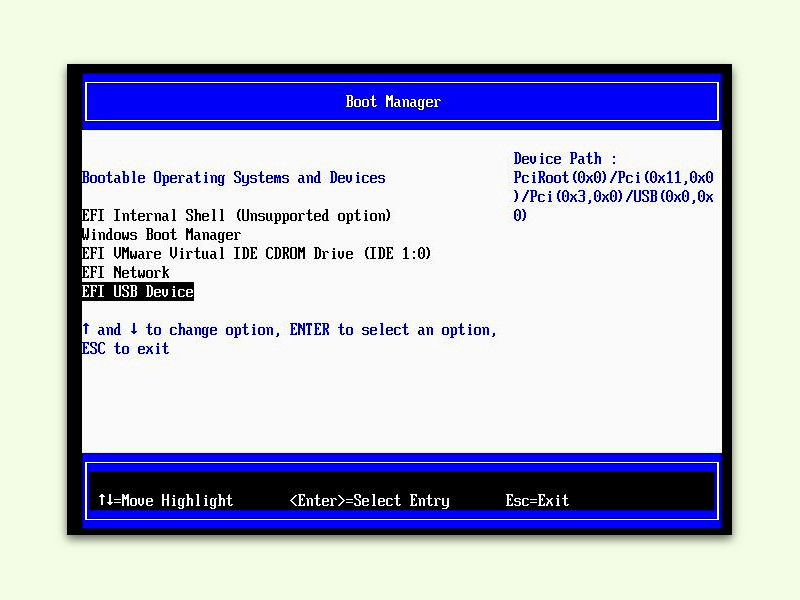Click the '↑ and ↓ to change option' hint

tap(181, 330)
